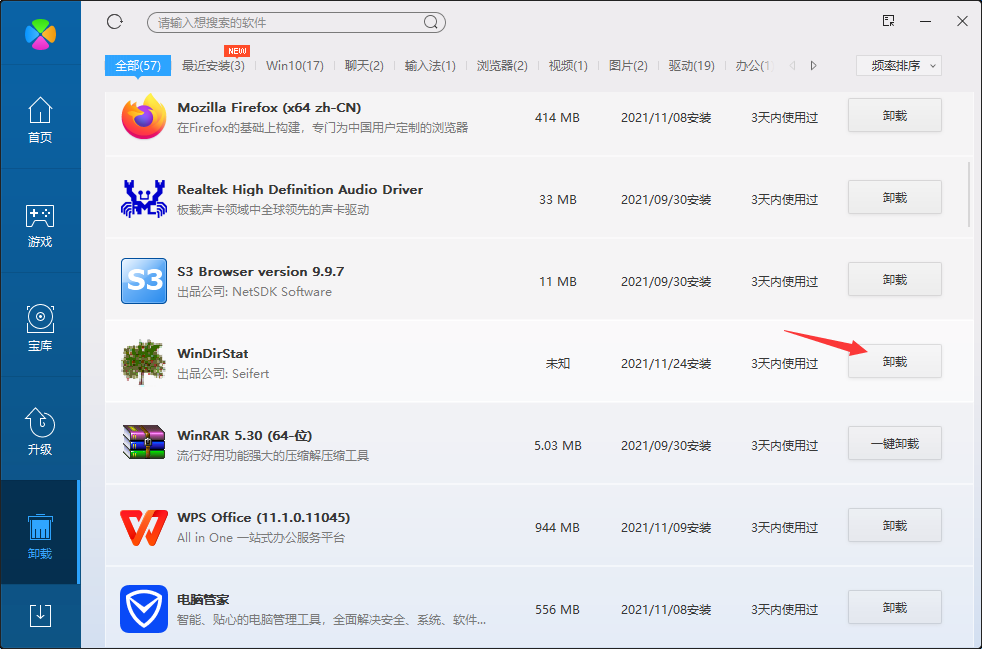Click WinRAR 5.30 (64-位) title
982x649 pixels.
pyautogui.click(x=245, y=435)
